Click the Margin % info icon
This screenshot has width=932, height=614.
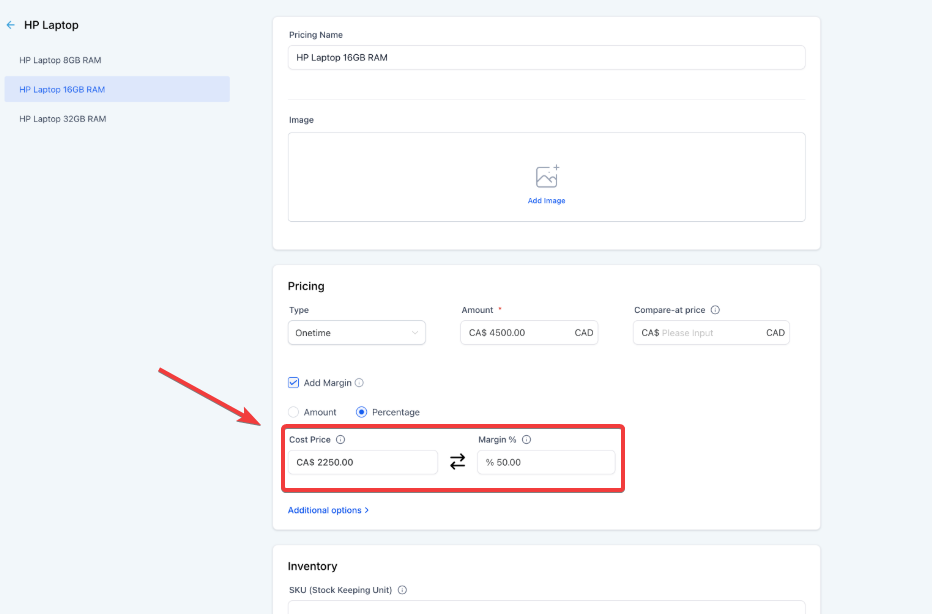[x=526, y=440]
